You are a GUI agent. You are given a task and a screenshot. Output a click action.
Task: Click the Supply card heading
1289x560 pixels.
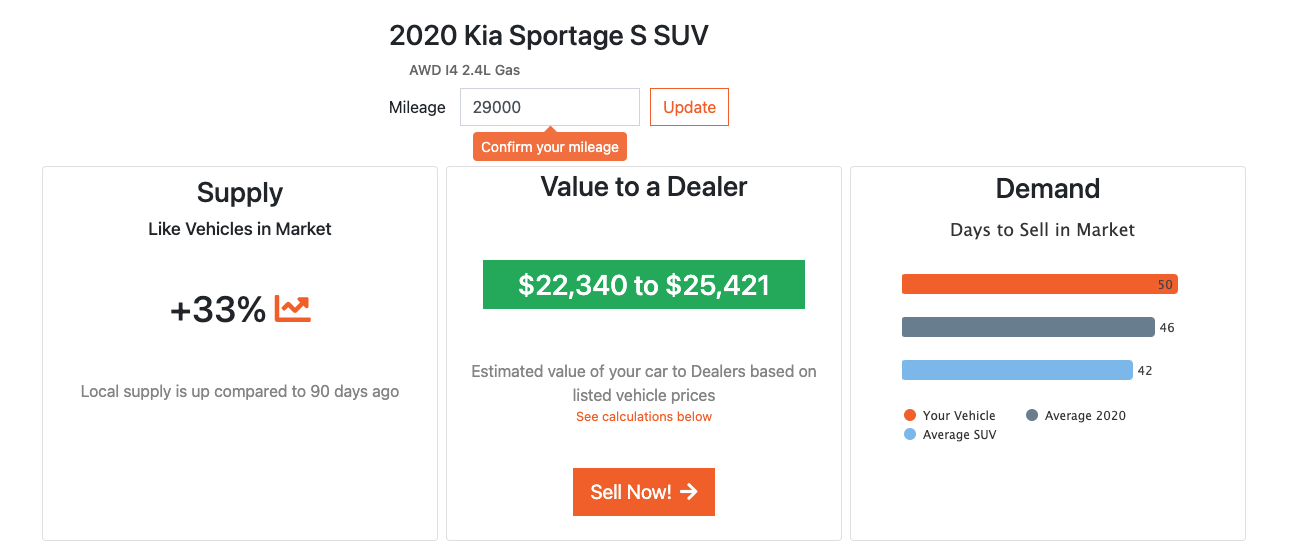240,193
